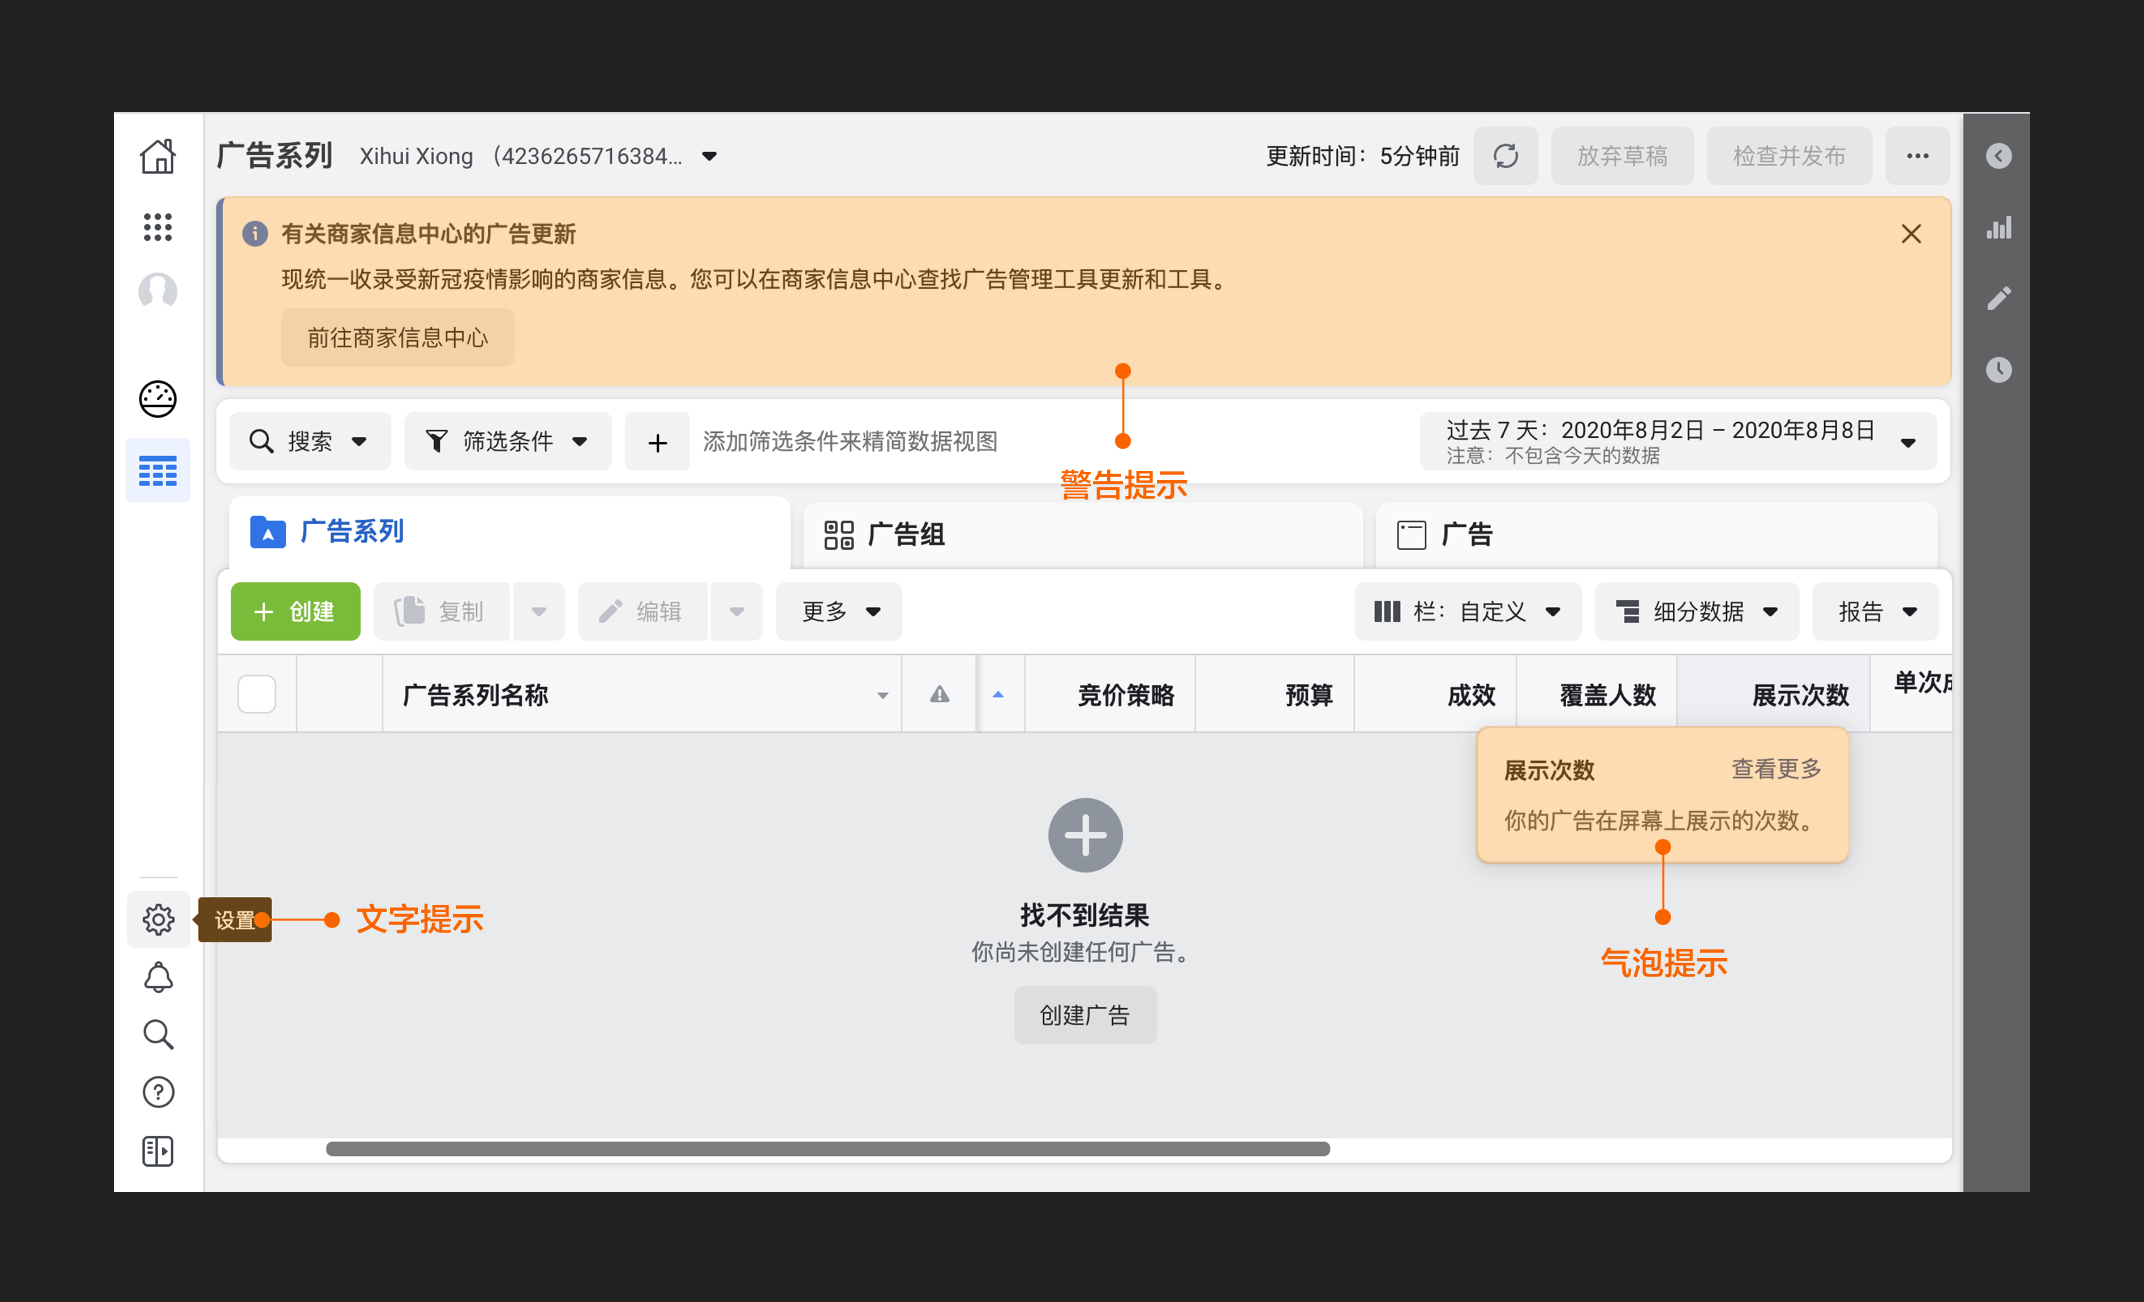Click the green 创建 button
2144x1302 pixels.
(x=295, y=611)
